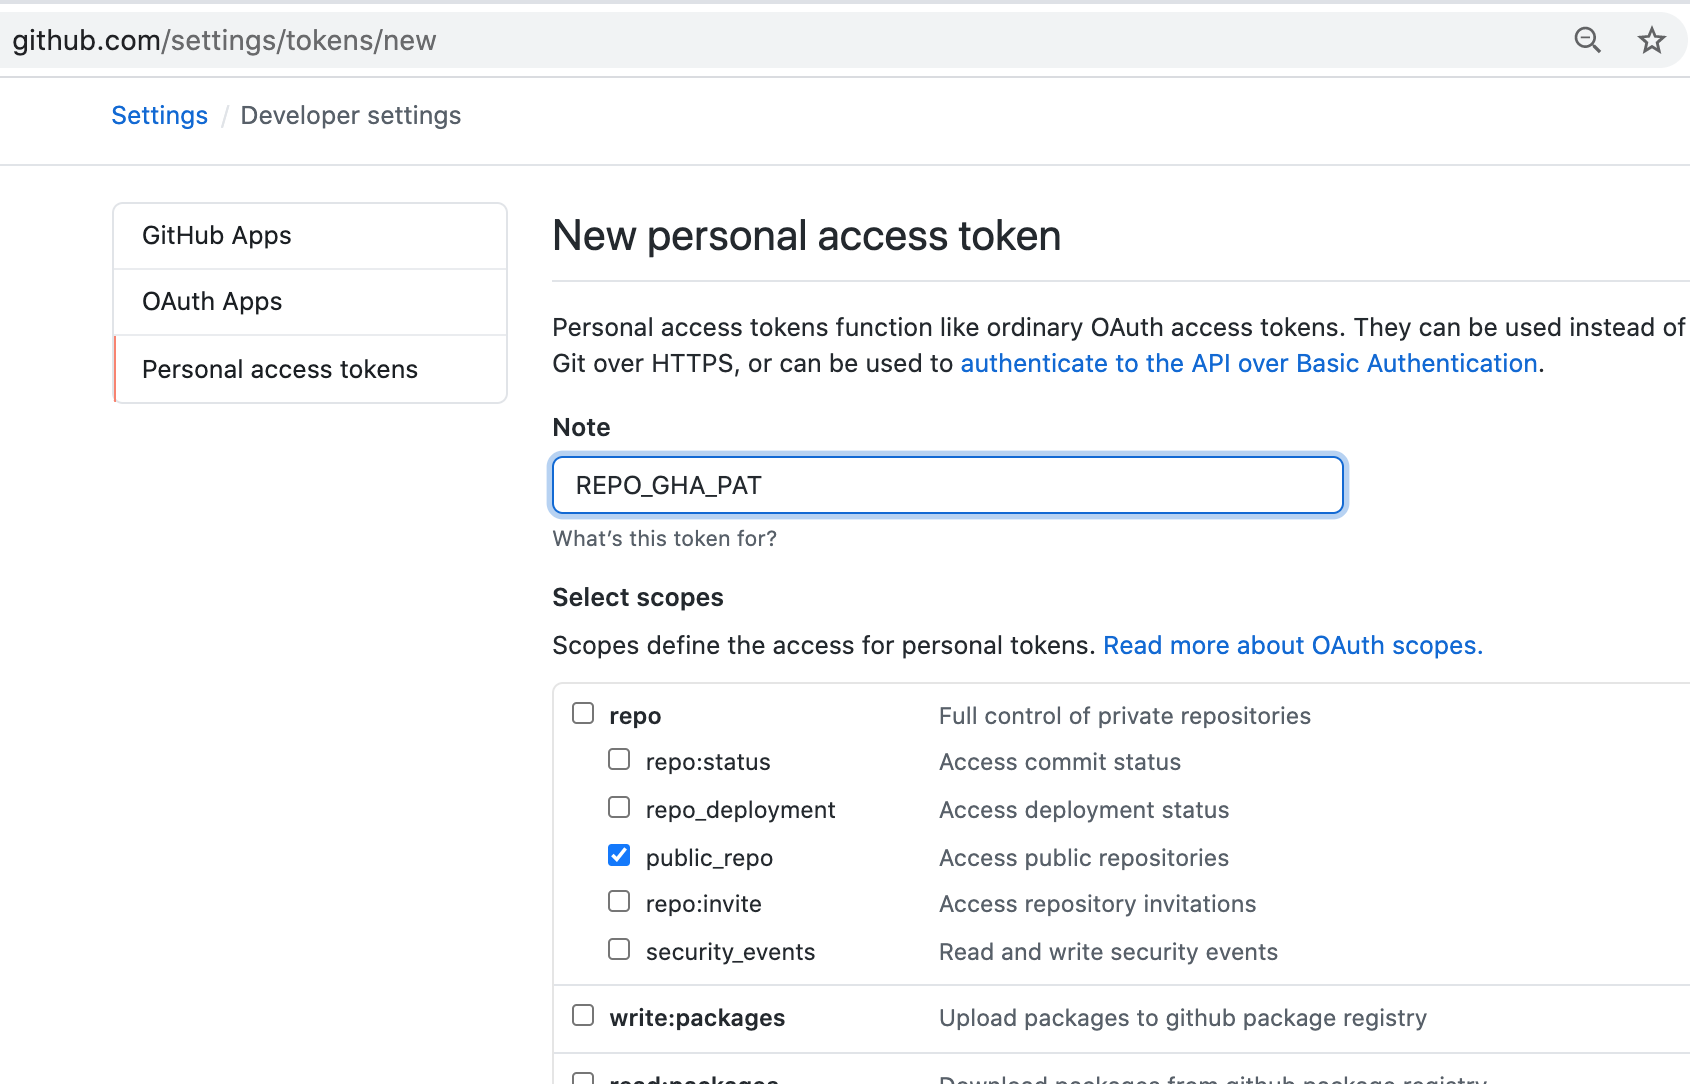The image size is (1690, 1084).
Task: Click the public_repo label text
Action: [x=709, y=858]
